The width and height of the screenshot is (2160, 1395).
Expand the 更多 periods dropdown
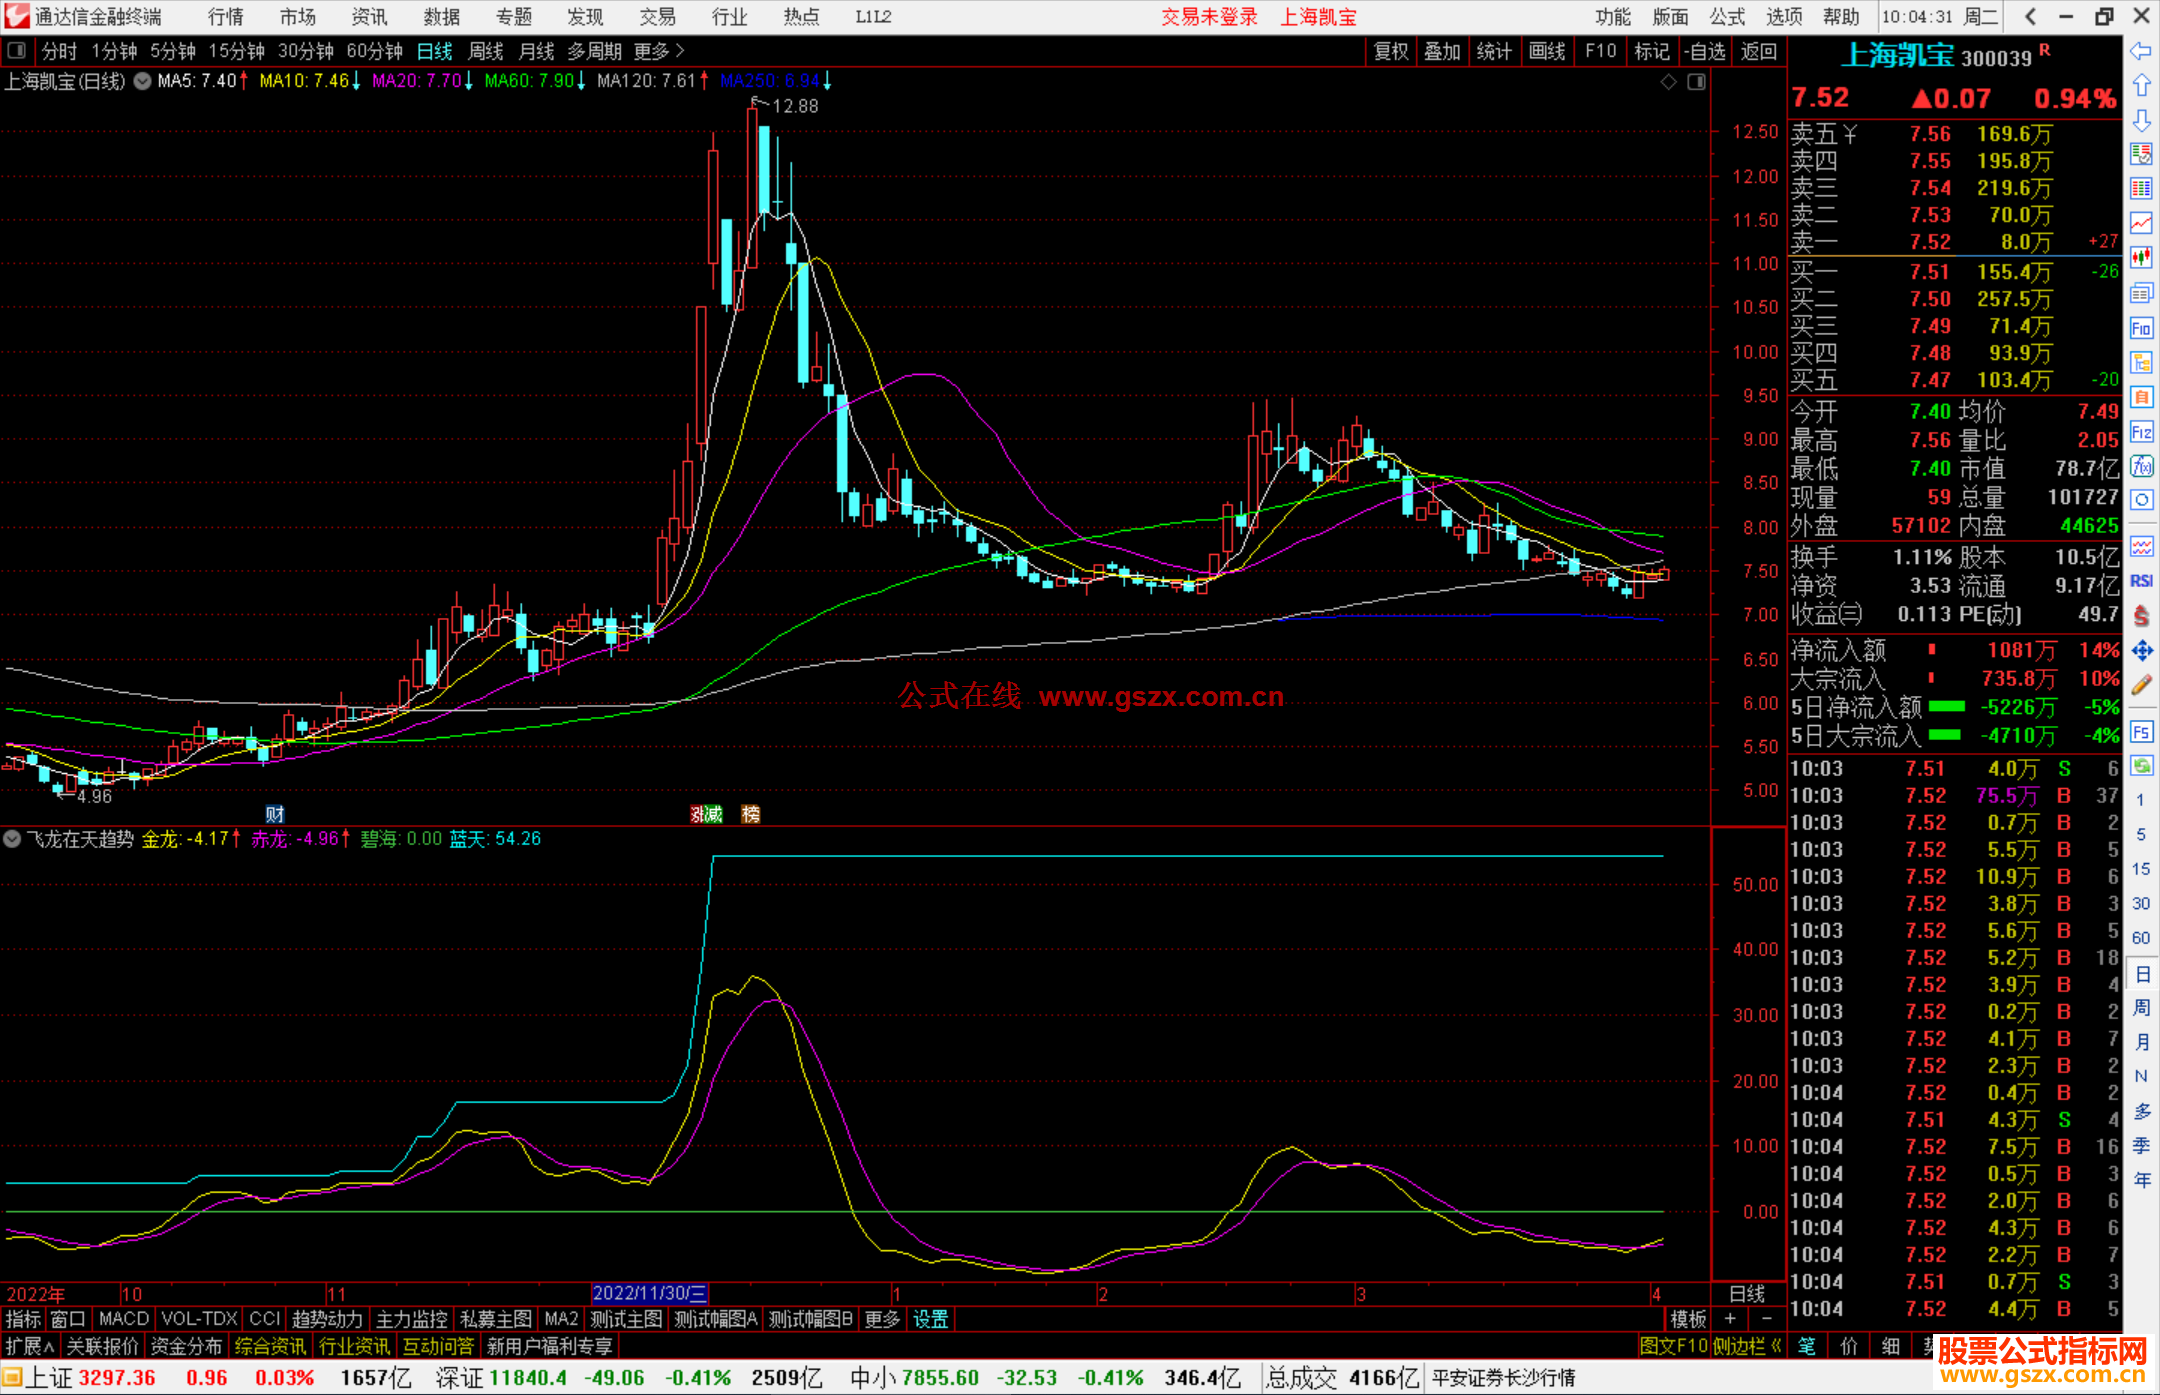[x=660, y=51]
